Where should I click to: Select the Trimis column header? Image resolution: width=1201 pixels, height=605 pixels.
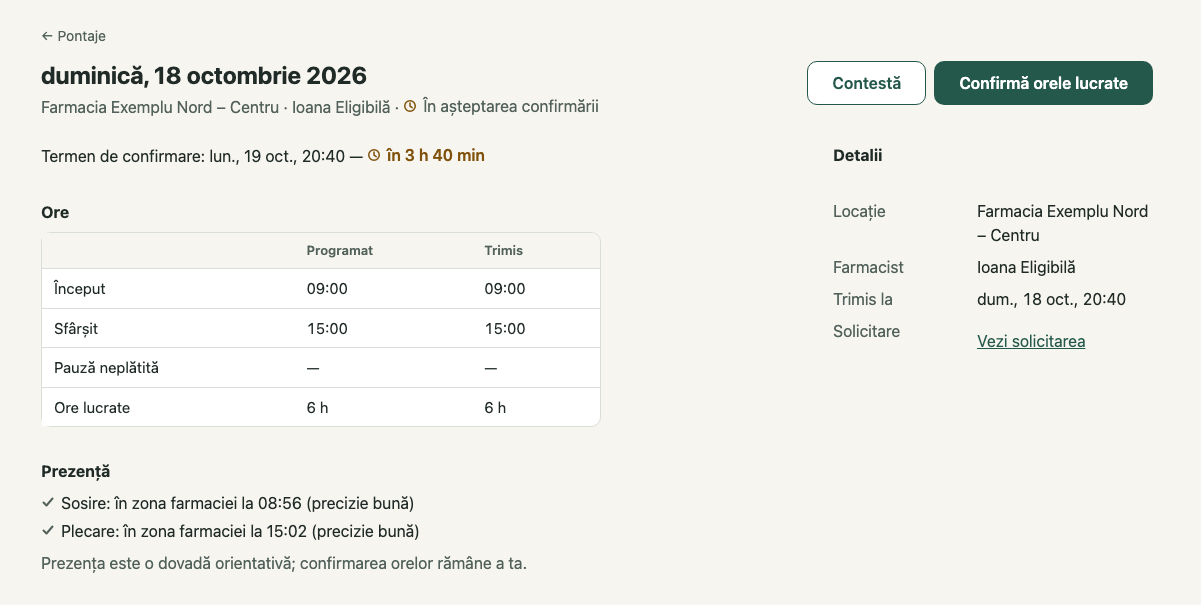pyautogui.click(x=504, y=250)
